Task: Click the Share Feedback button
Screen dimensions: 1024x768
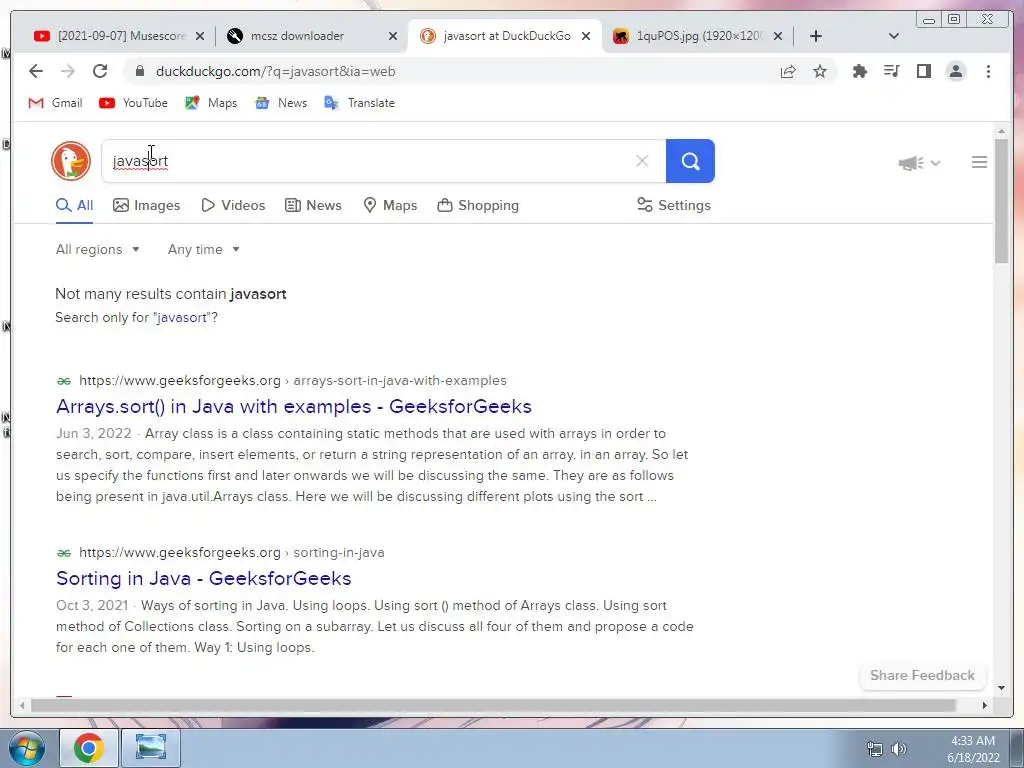Action: click(922, 675)
